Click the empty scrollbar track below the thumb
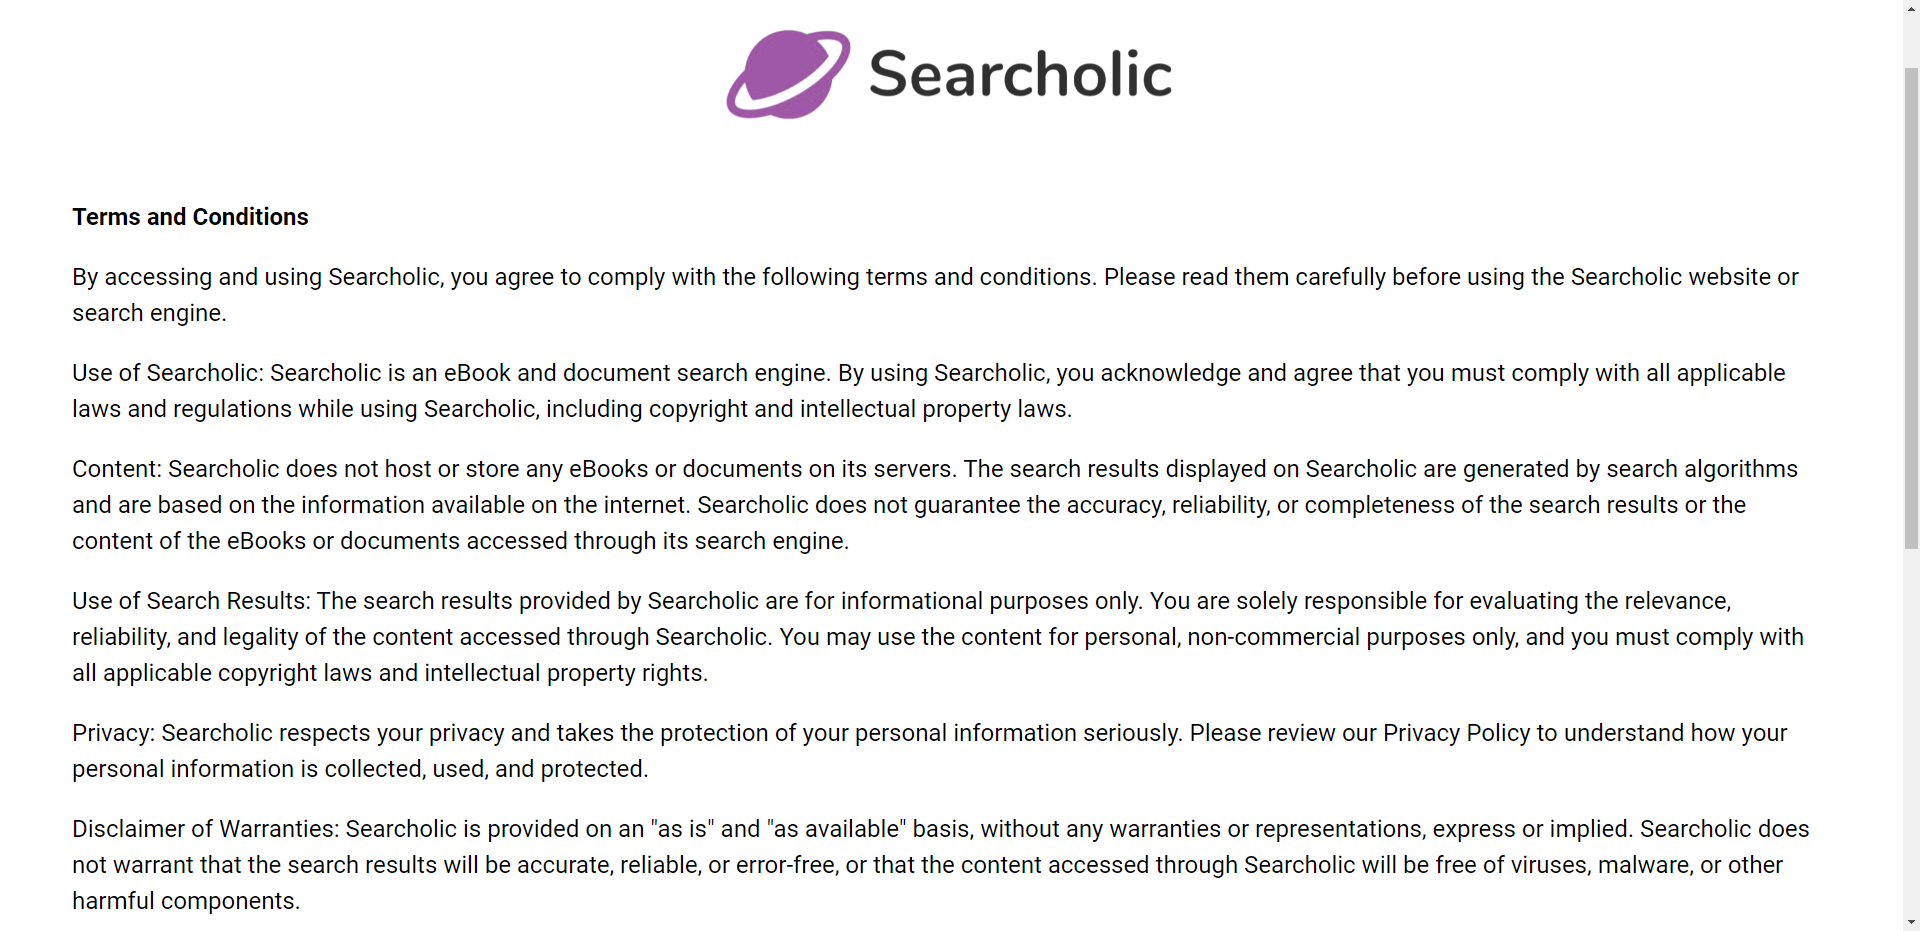The image size is (1920, 931). click(1911, 730)
